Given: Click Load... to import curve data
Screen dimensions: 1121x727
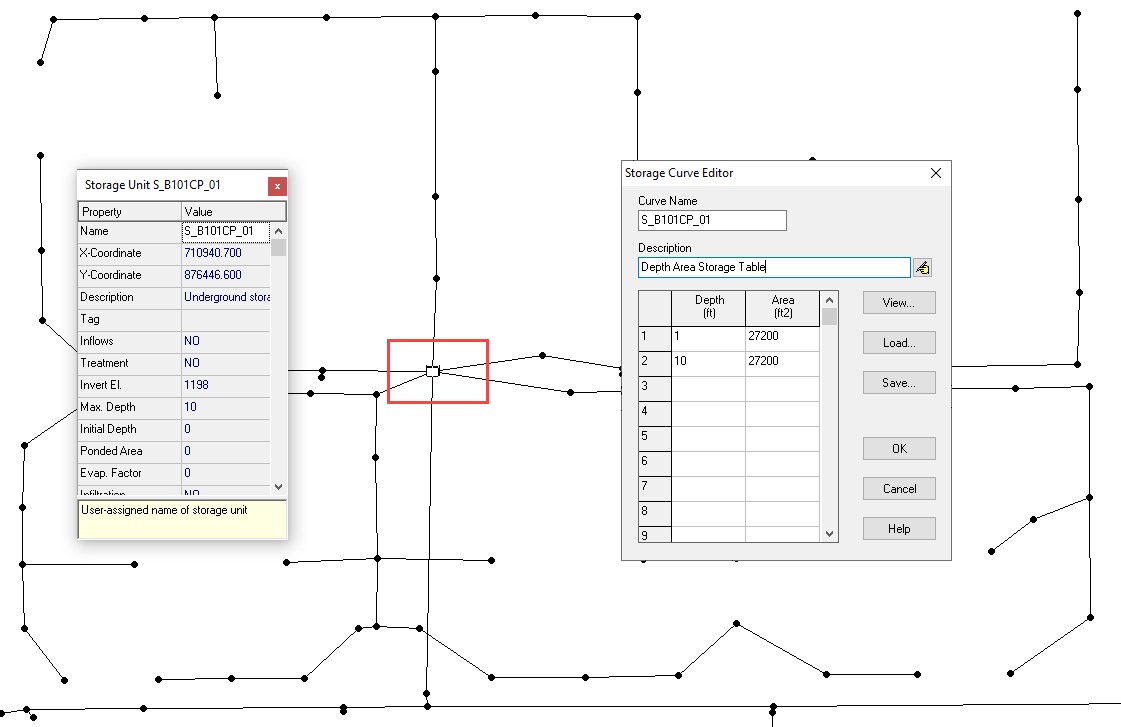Looking at the screenshot, I should click(x=899, y=343).
